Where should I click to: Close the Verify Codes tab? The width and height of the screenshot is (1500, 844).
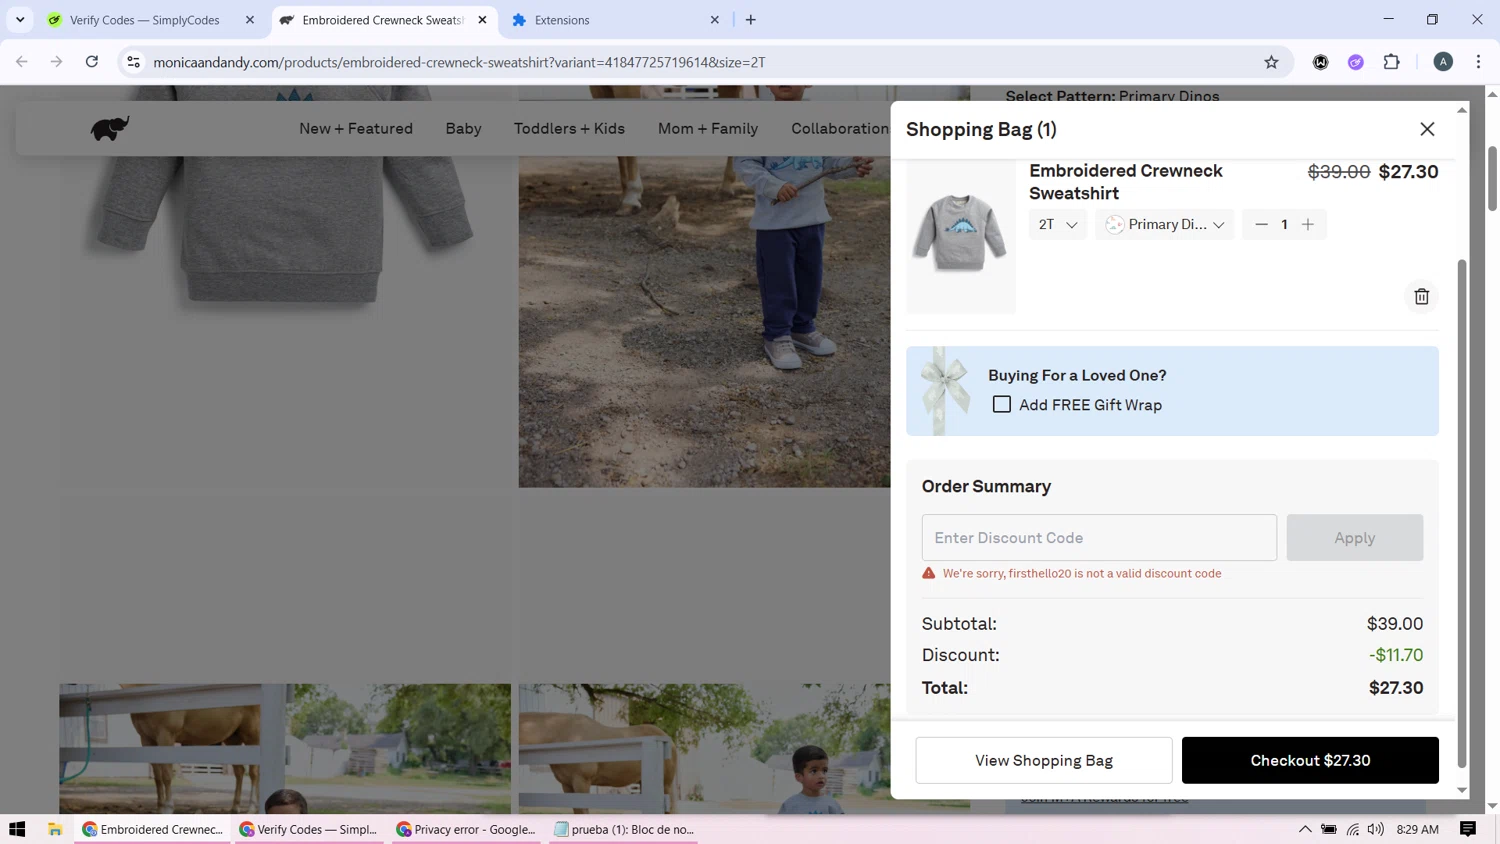(250, 20)
